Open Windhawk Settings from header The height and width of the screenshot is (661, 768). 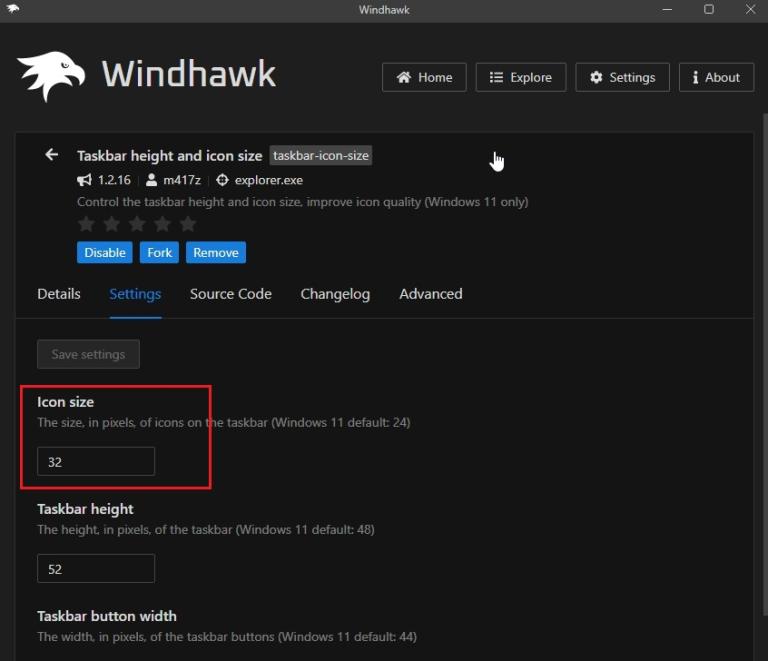pyautogui.click(x=622, y=77)
